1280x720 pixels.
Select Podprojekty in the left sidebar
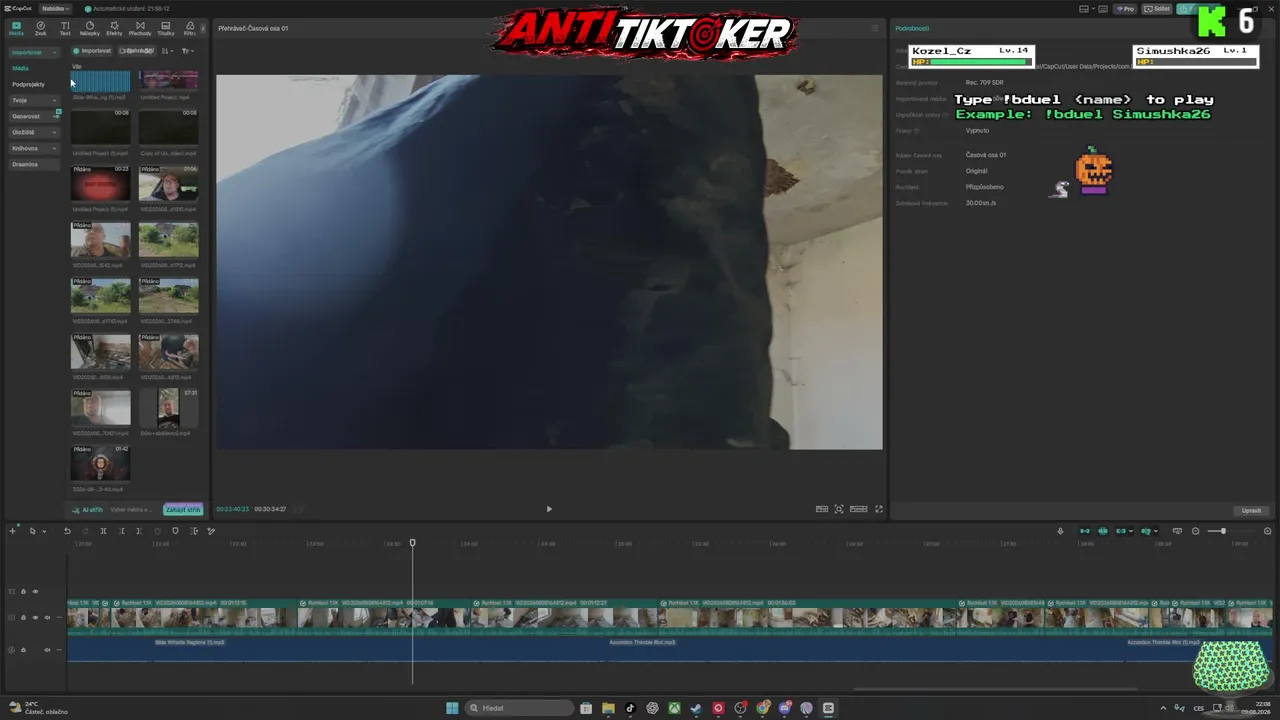pyautogui.click(x=28, y=84)
